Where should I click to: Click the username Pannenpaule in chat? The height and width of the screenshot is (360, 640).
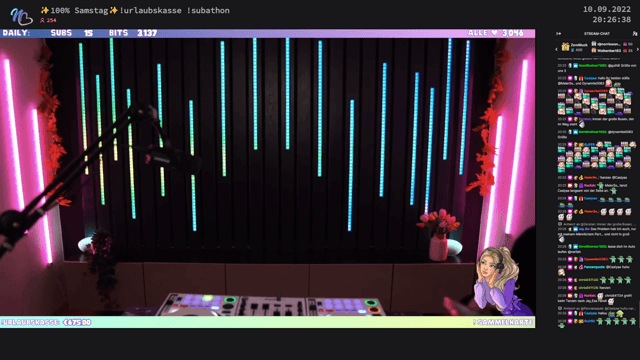click(x=594, y=267)
